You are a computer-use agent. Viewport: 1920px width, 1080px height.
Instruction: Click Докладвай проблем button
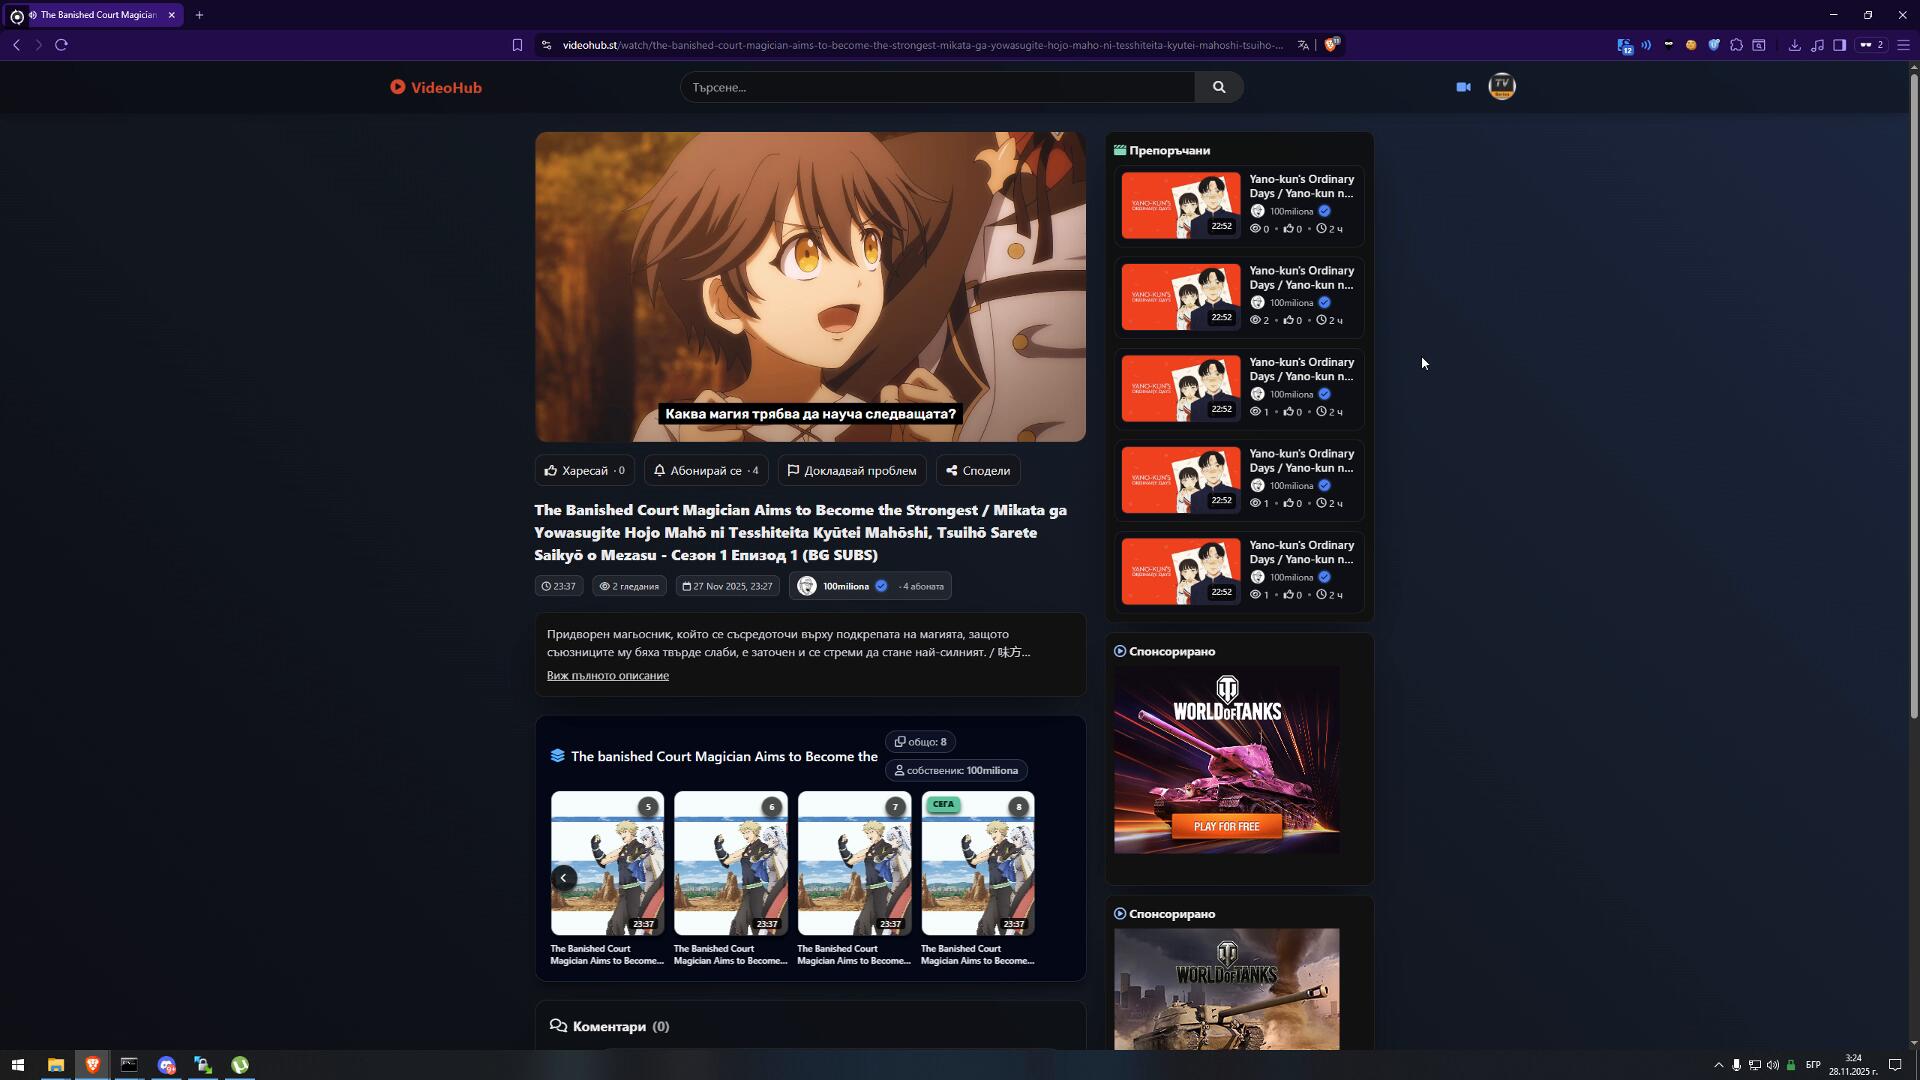851,471
